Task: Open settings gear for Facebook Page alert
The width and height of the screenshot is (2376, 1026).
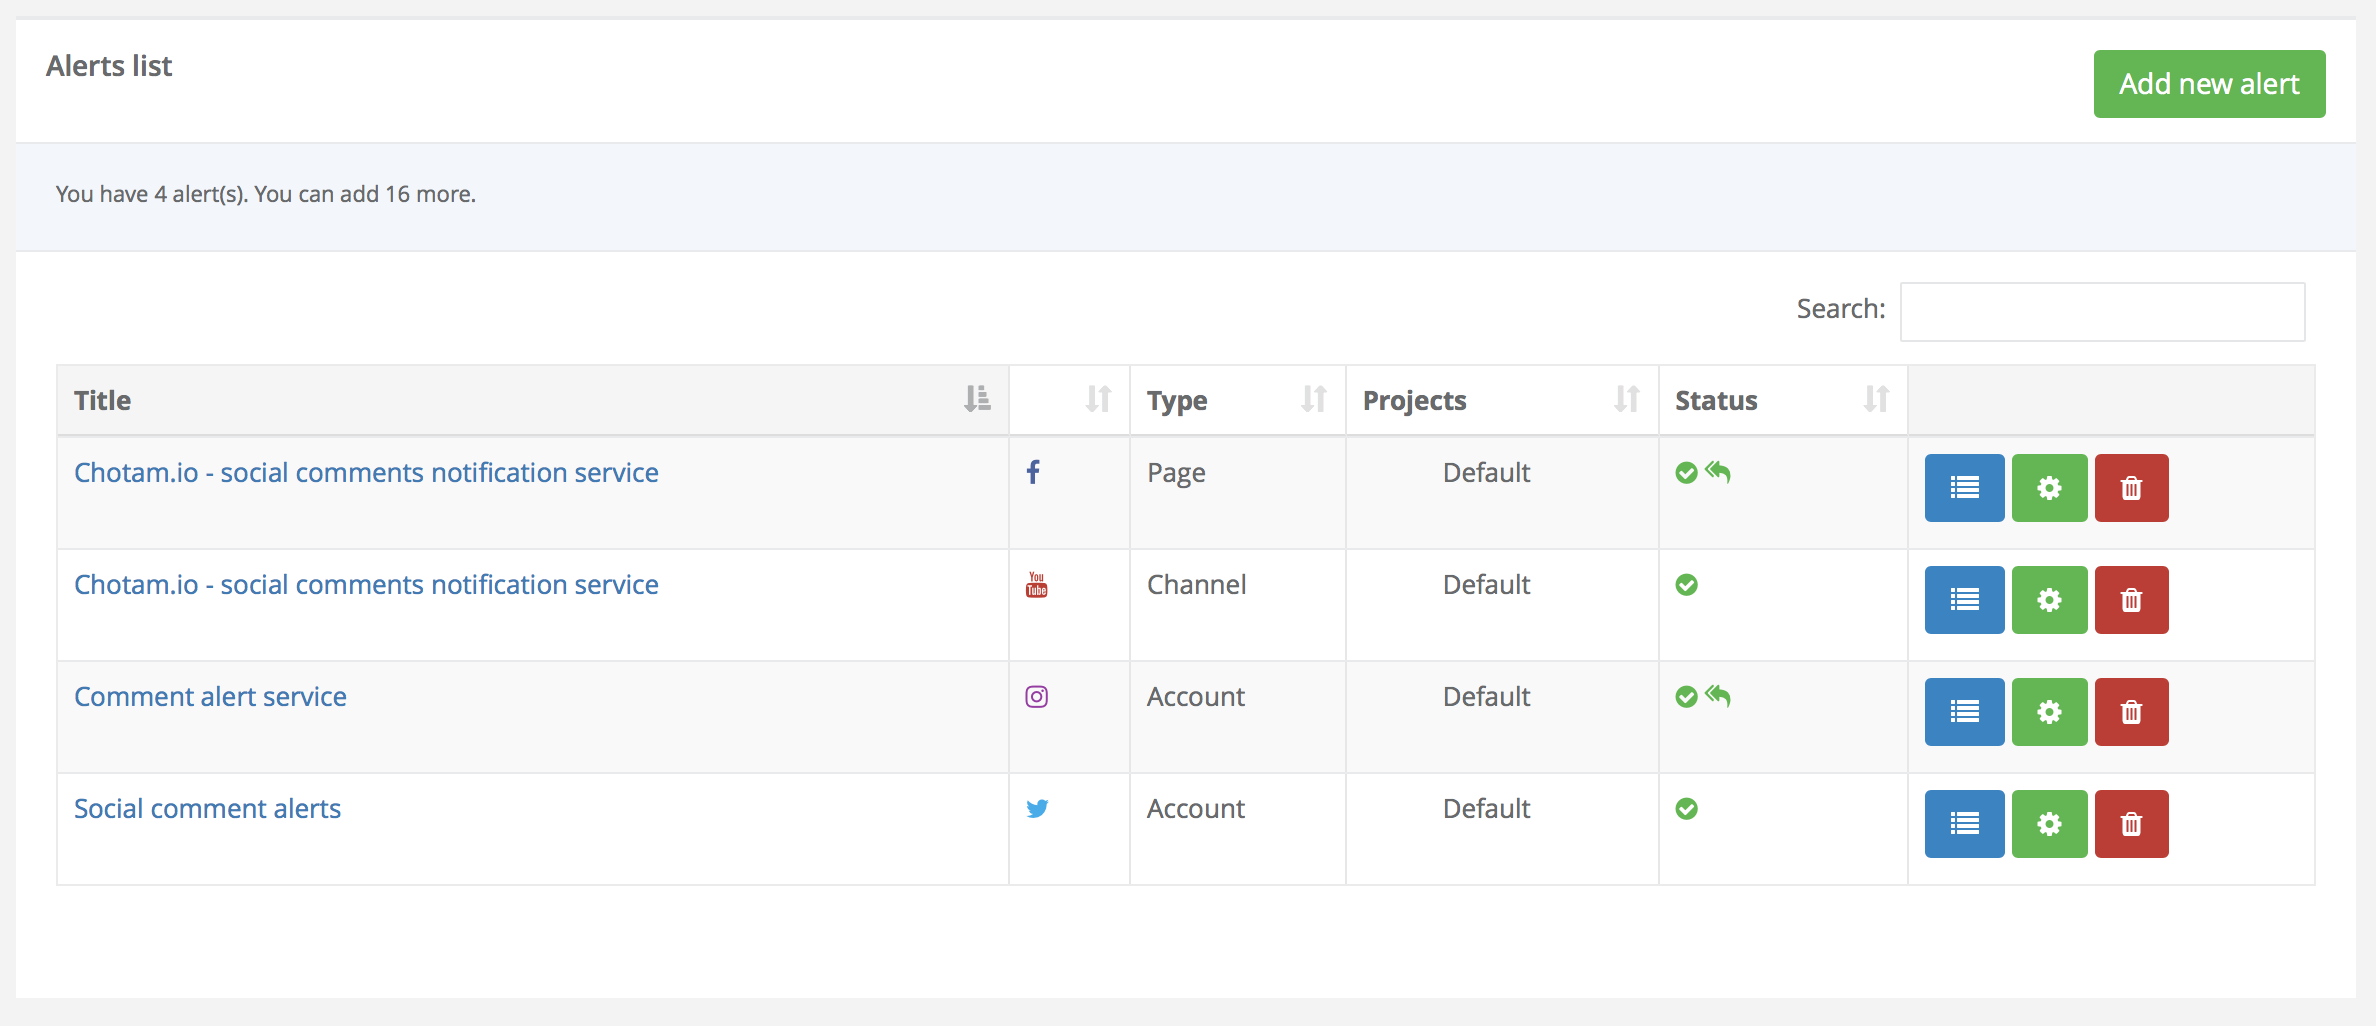Action: click(2049, 488)
